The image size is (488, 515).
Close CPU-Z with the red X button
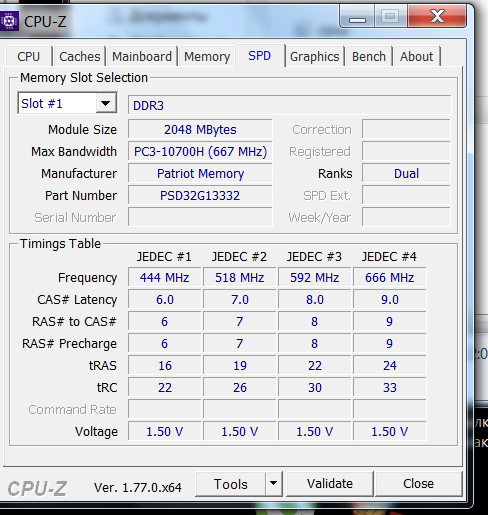437,16
